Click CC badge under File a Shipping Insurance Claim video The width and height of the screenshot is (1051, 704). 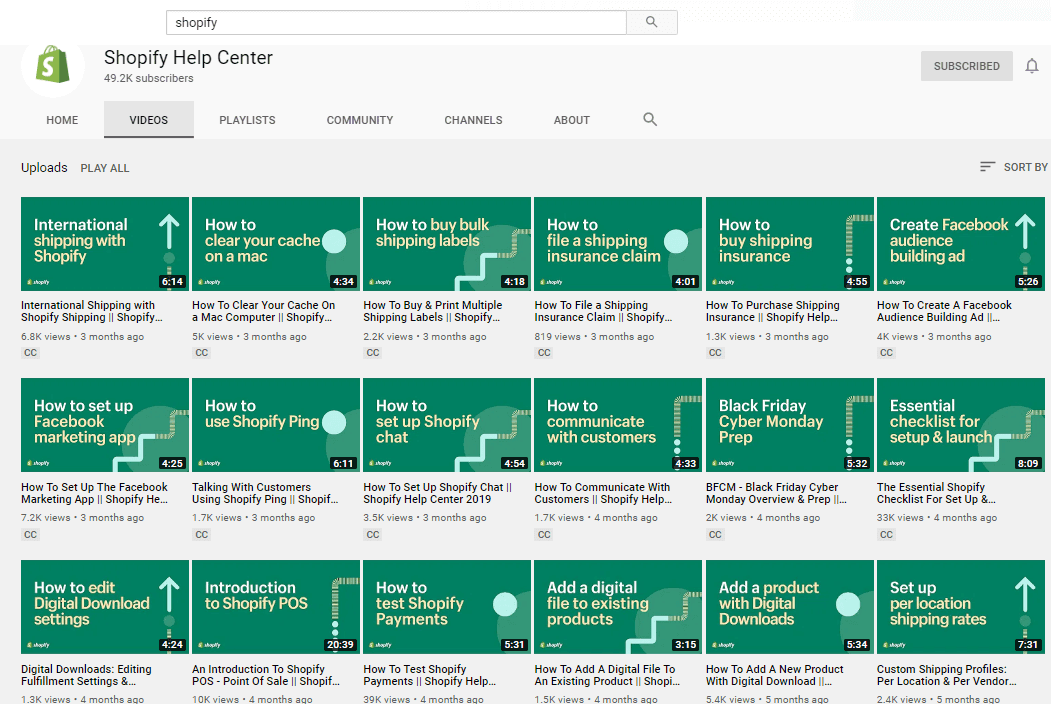pyautogui.click(x=544, y=353)
